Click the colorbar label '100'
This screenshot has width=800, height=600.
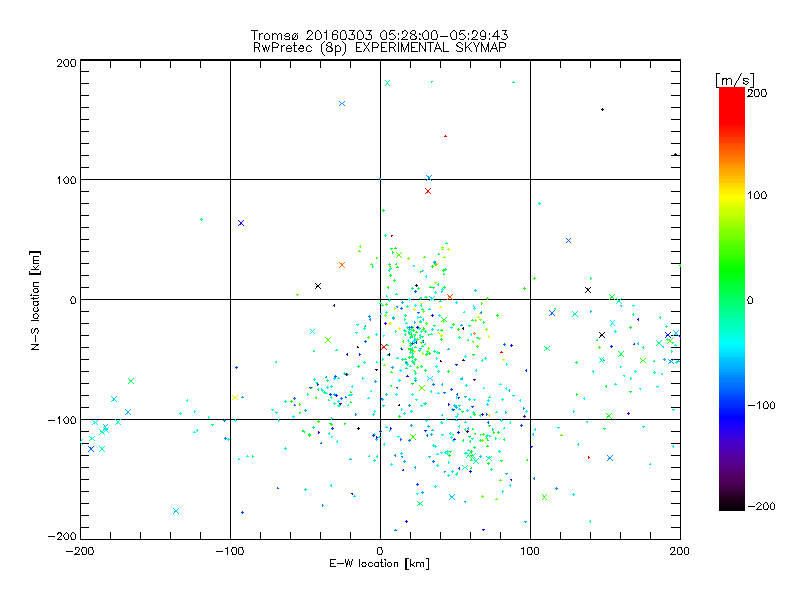pos(757,195)
